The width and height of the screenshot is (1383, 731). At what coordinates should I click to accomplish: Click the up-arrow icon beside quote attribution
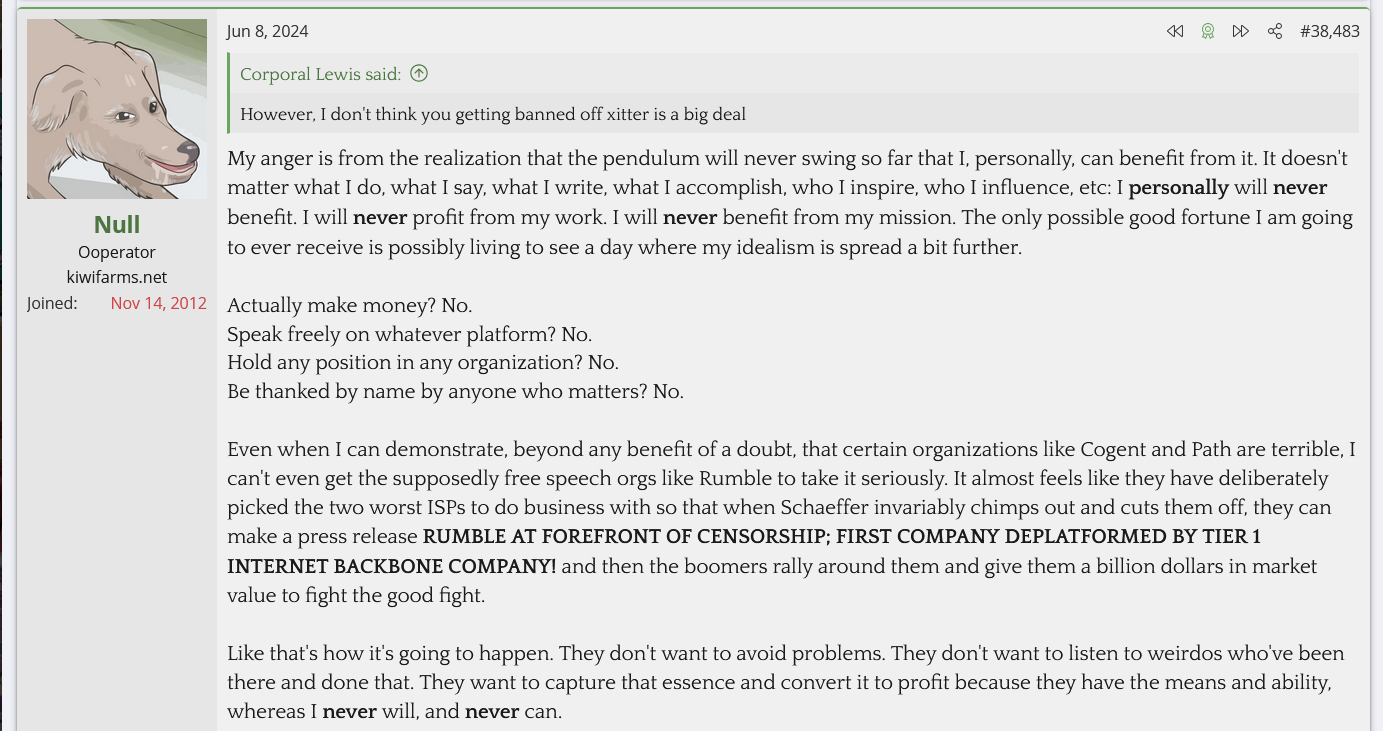coord(419,73)
